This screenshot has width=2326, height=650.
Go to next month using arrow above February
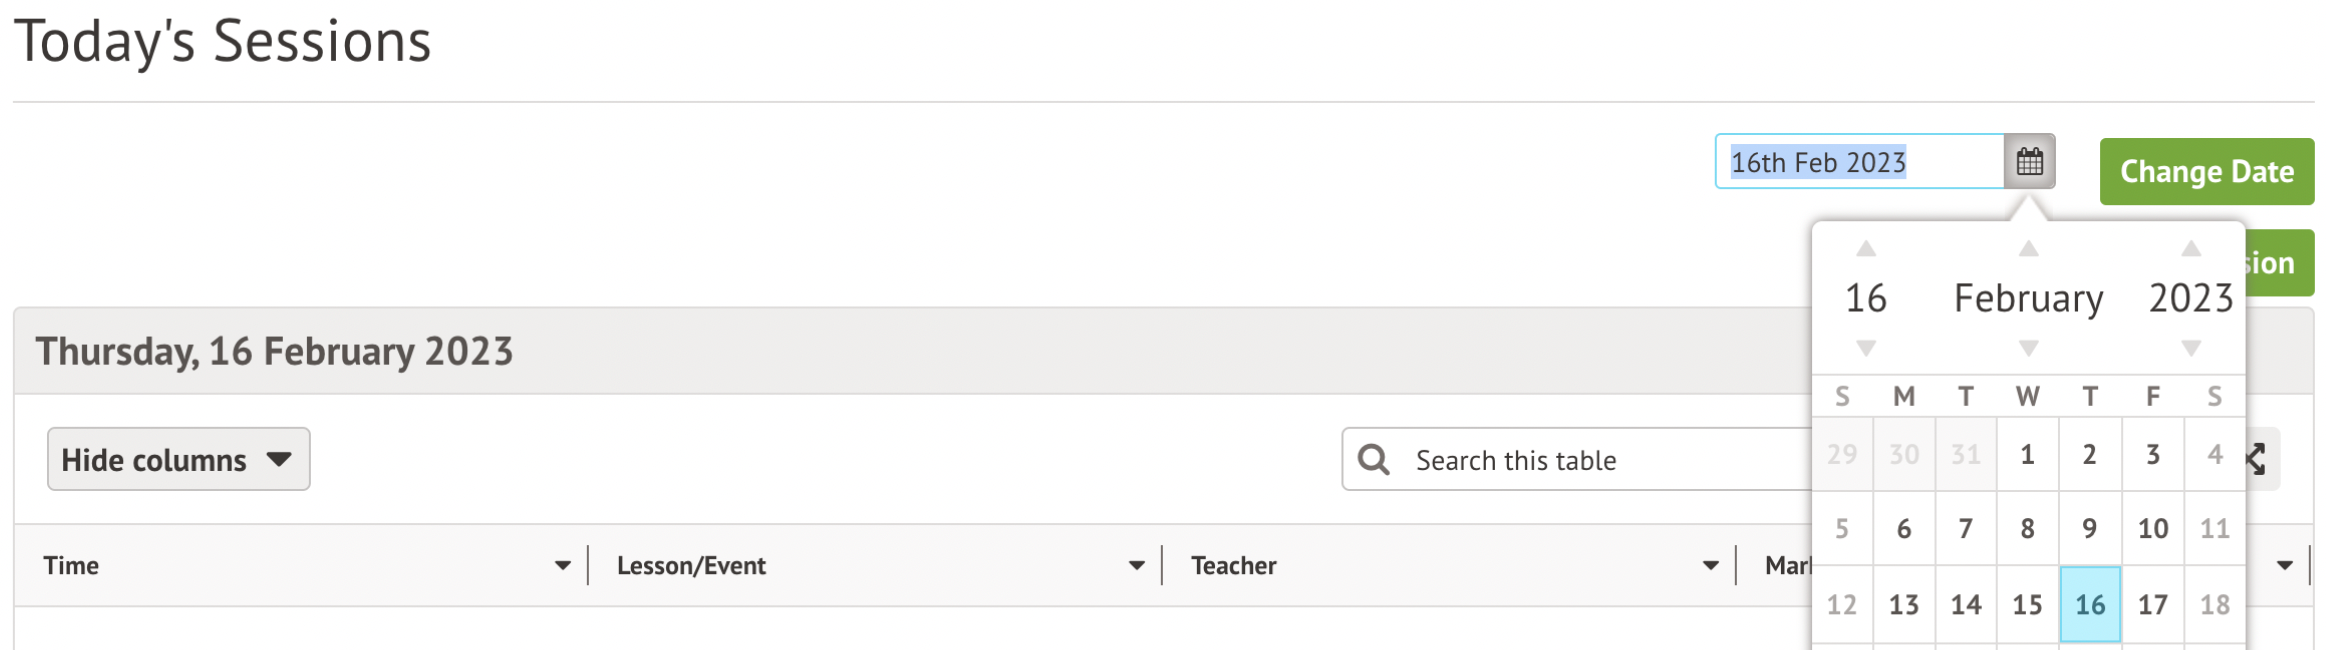click(x=2028, y=249)
